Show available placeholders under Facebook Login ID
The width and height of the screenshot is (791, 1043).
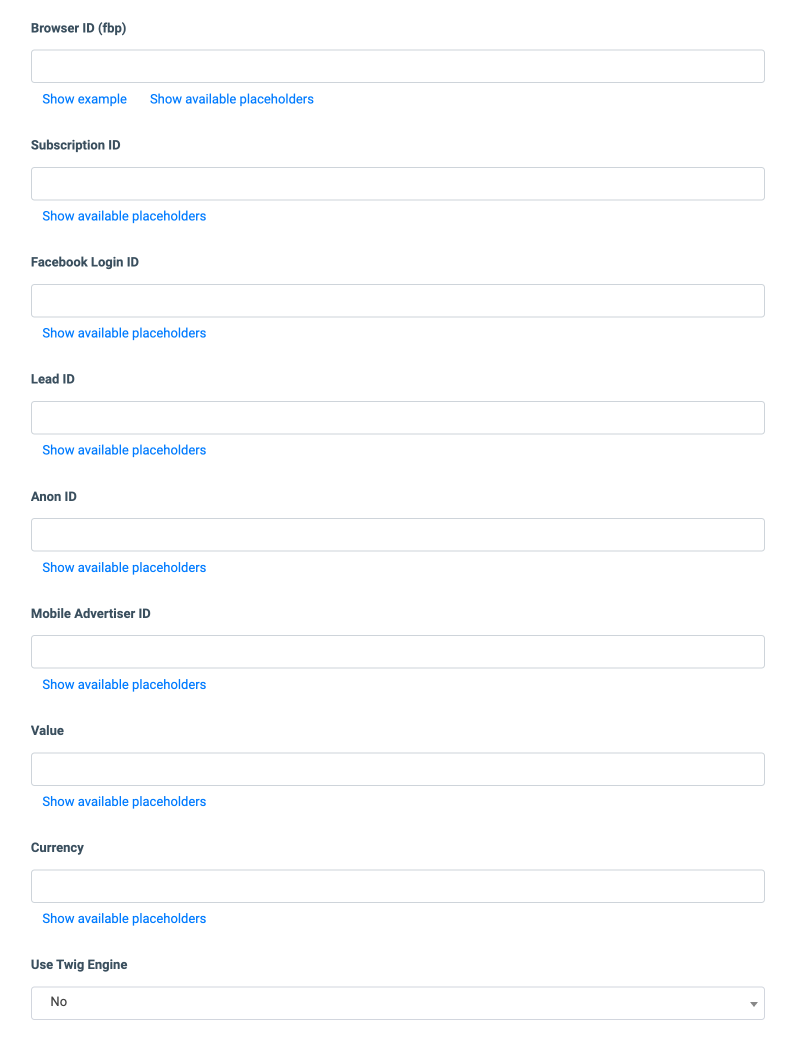[x=124, y=333]
